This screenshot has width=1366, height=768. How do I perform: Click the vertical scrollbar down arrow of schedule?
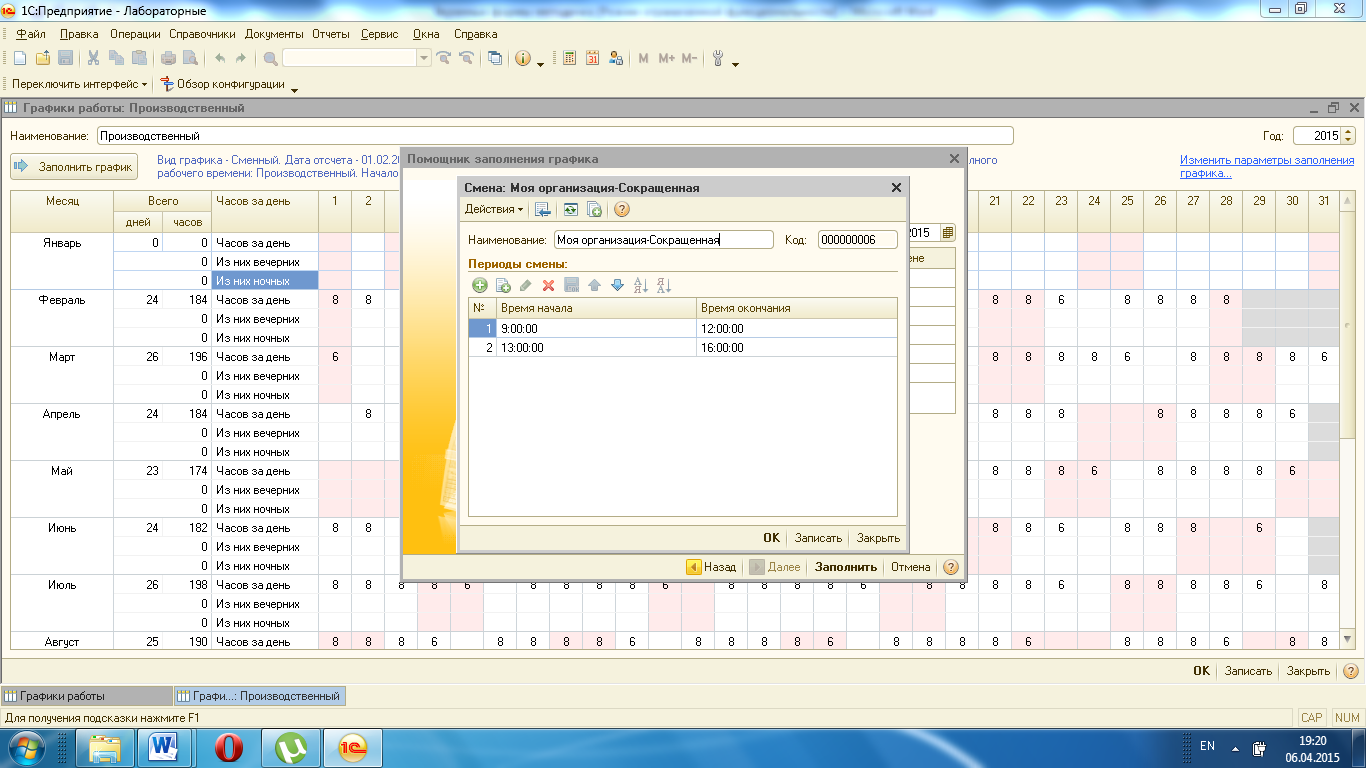(x=1347, y=638)
